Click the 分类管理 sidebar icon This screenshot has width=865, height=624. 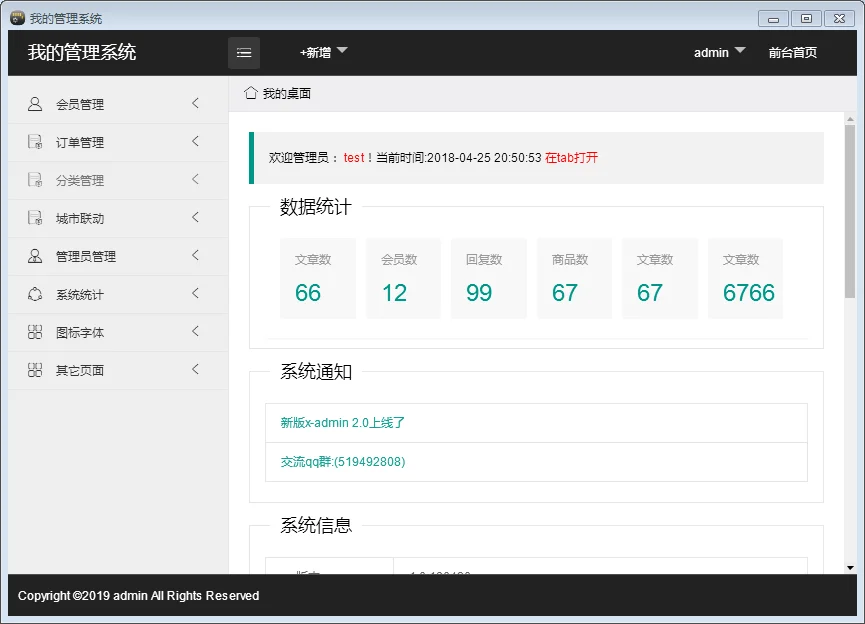35,180
